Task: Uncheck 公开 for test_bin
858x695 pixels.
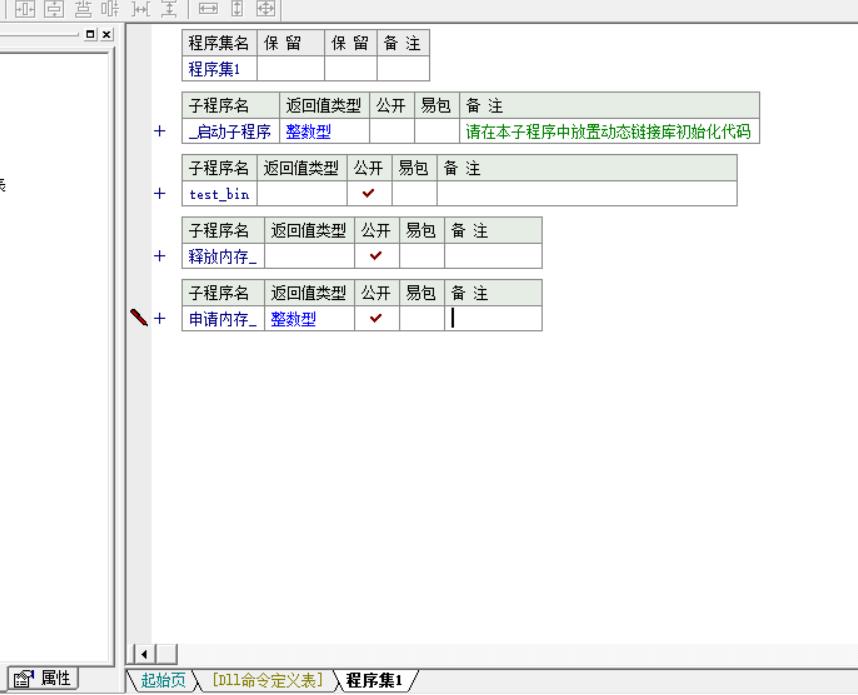Action: point(369,193)
